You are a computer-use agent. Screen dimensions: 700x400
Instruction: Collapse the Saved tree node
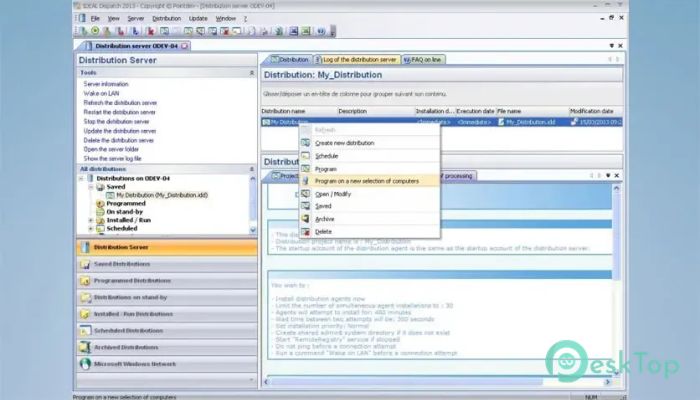point(91,187)
